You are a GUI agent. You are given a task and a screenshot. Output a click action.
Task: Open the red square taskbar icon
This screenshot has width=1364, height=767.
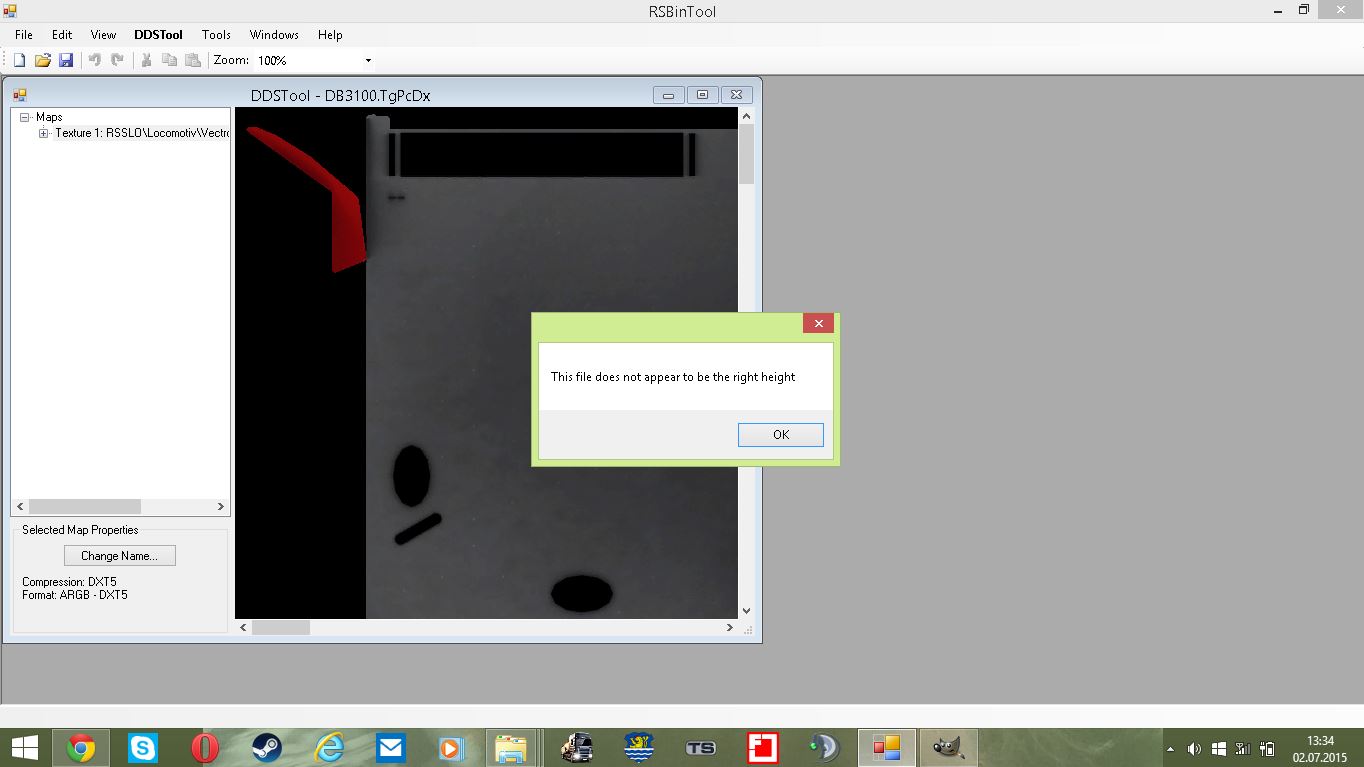(x=763, y=748)
